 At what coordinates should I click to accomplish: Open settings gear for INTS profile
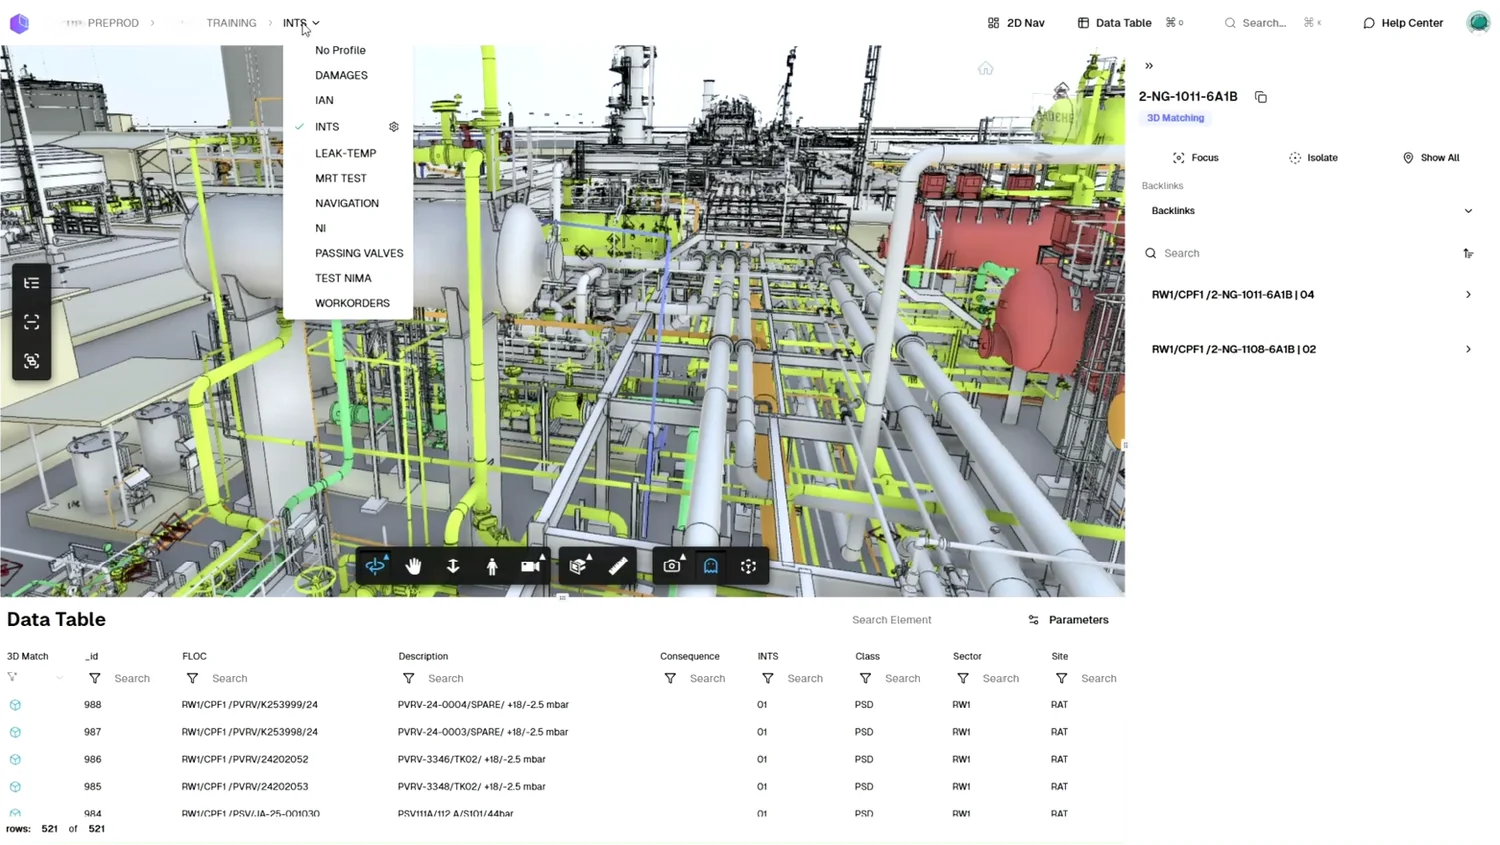click(394, 127)
